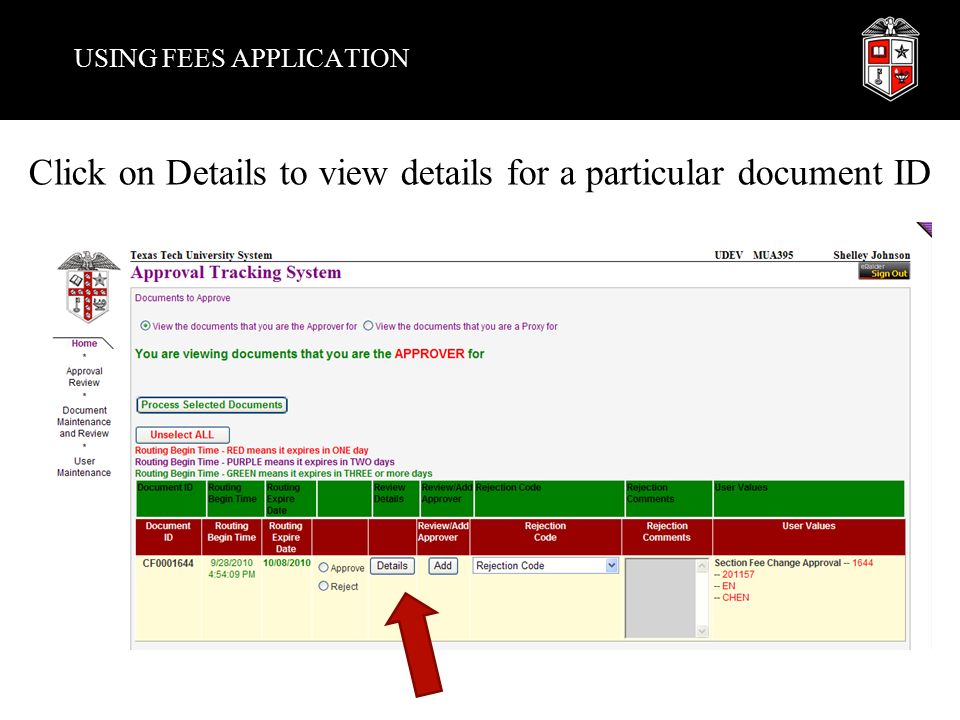The image size is (960, 720).
Task: Click the Texas Tech shield logo in header
Action: pyautogui.click(x=890, y=59)
